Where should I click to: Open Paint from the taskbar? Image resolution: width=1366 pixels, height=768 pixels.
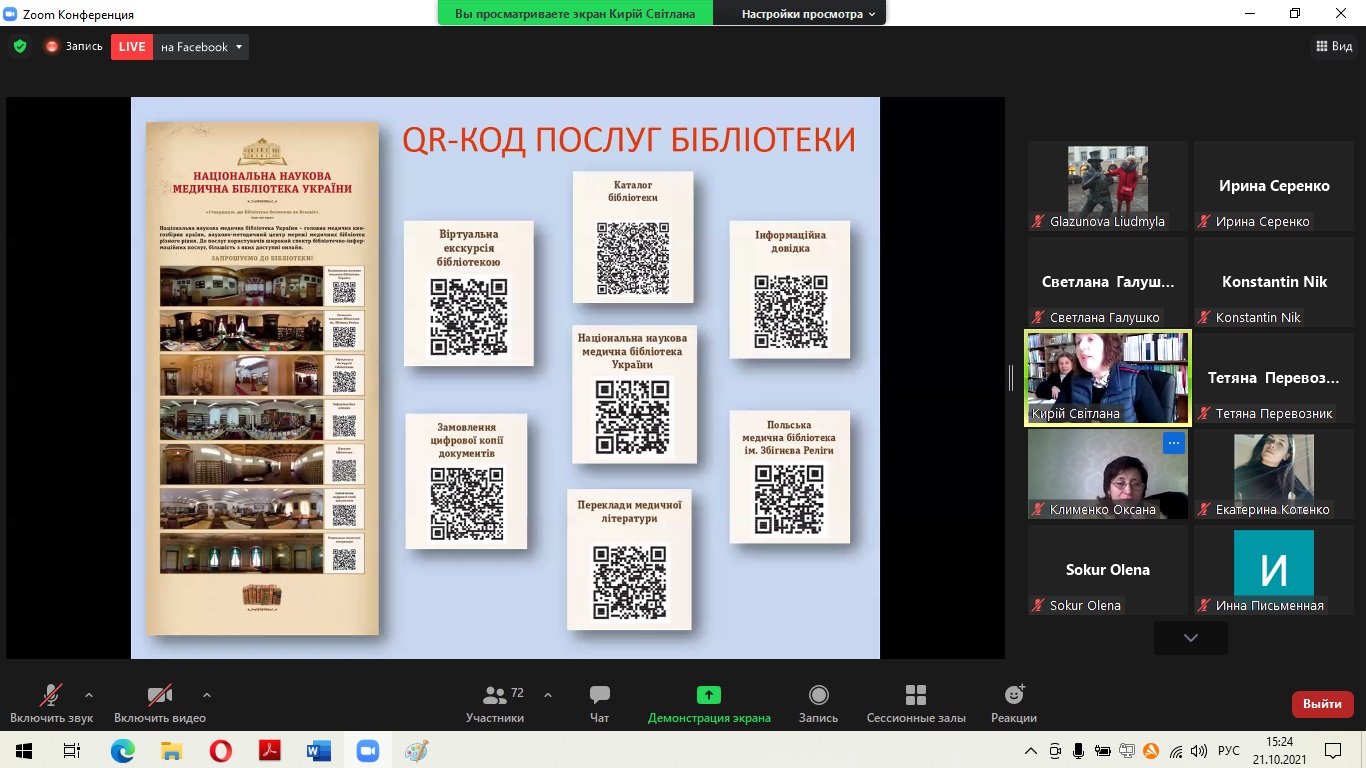pos(416,751)
